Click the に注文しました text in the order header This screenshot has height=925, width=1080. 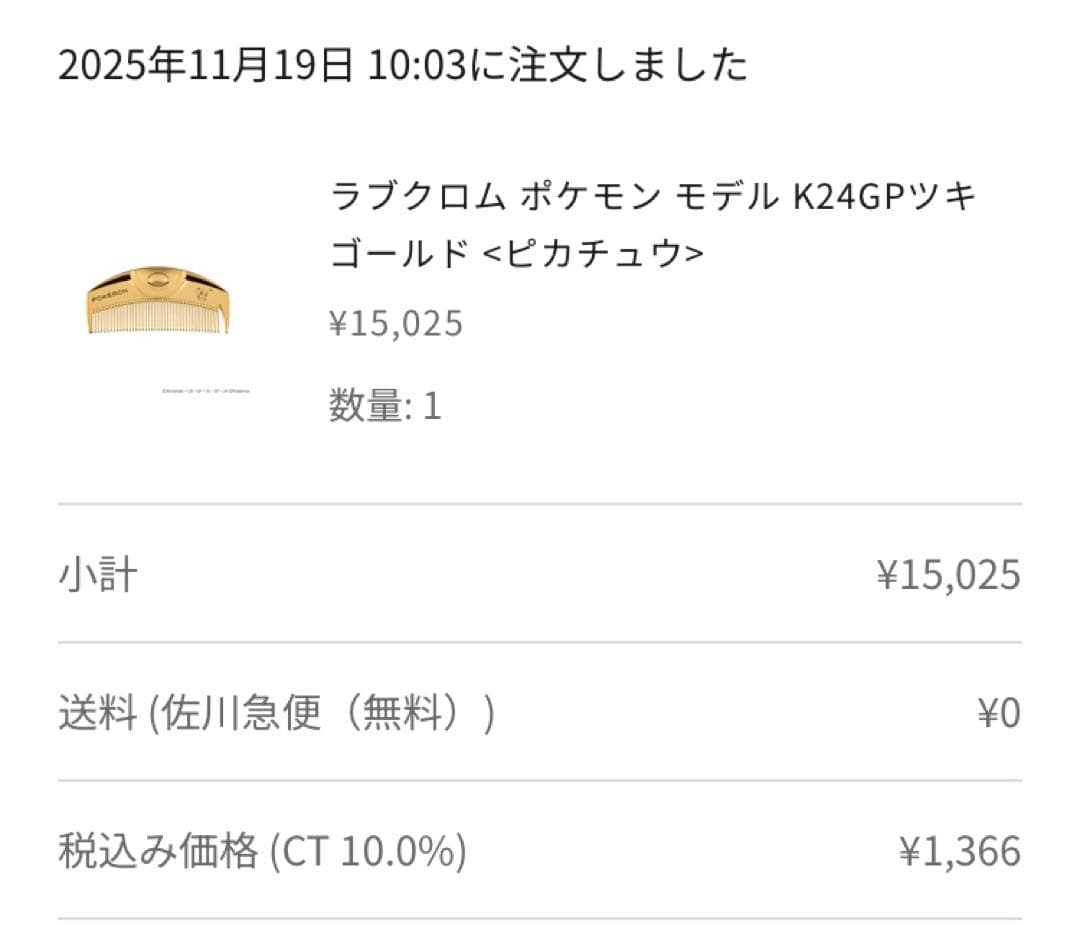point(604,66)
